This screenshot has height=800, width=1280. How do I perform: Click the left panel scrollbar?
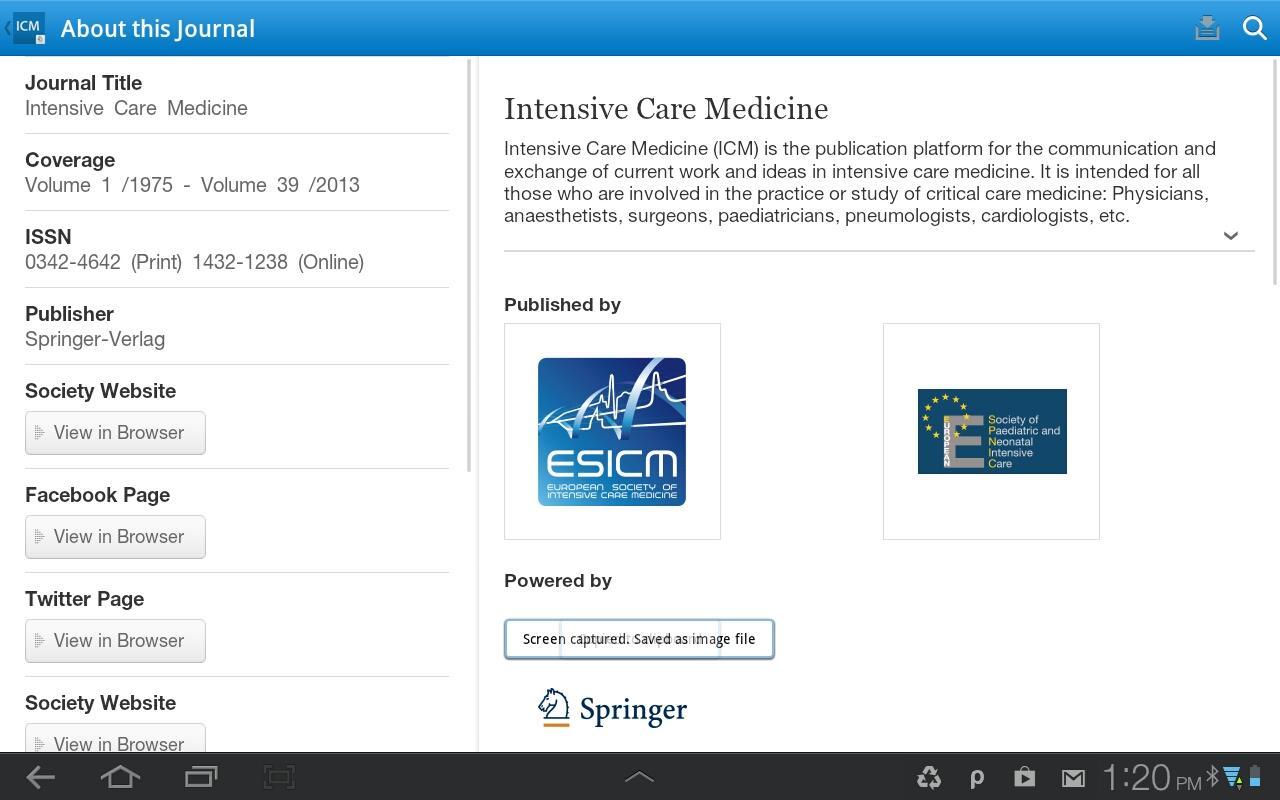(x=469, y=265)
